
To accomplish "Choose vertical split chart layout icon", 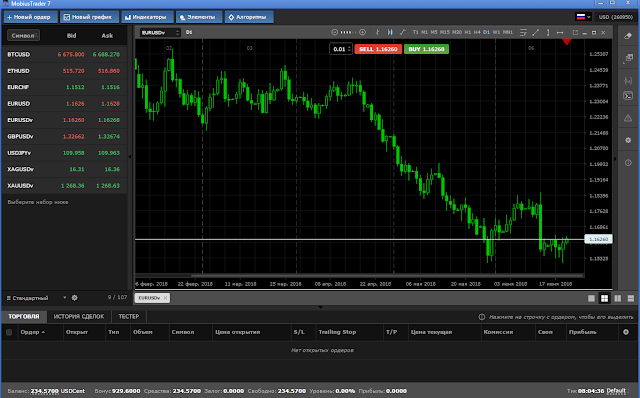I will (618, 298).
